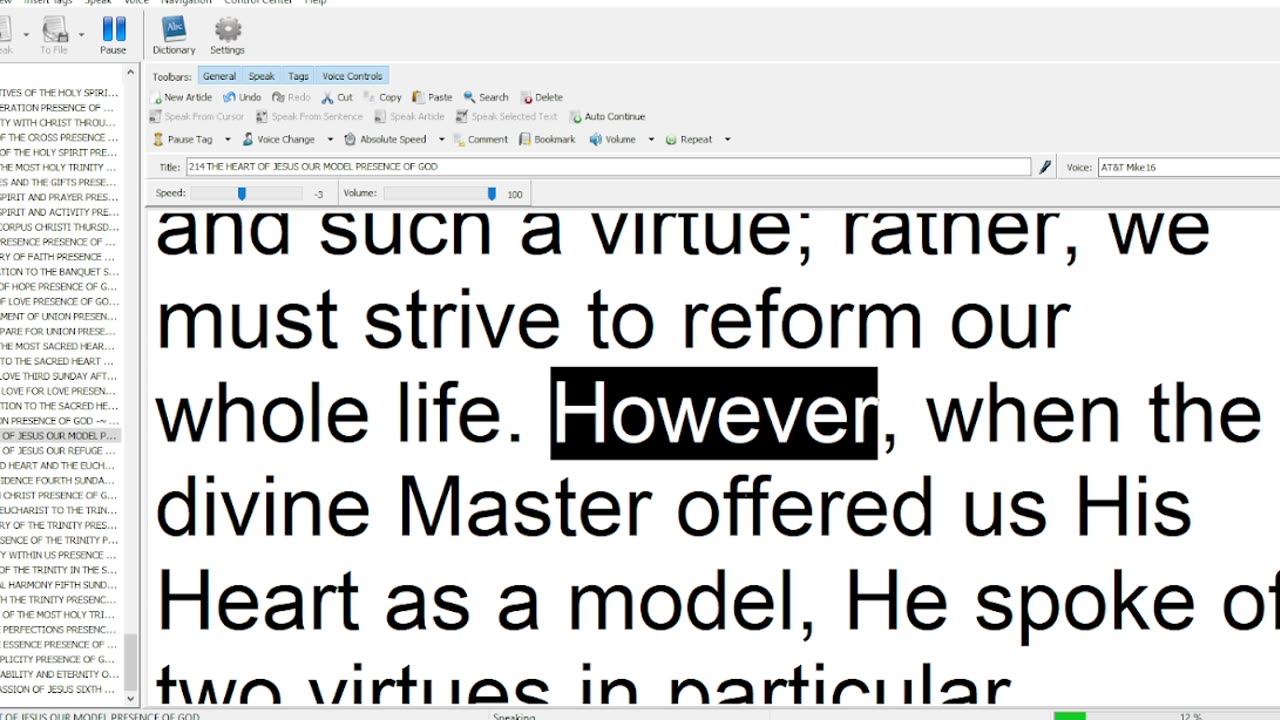Open the Insert Tags menu
This screenshot has height=720, width=1280.
point(48,2)
